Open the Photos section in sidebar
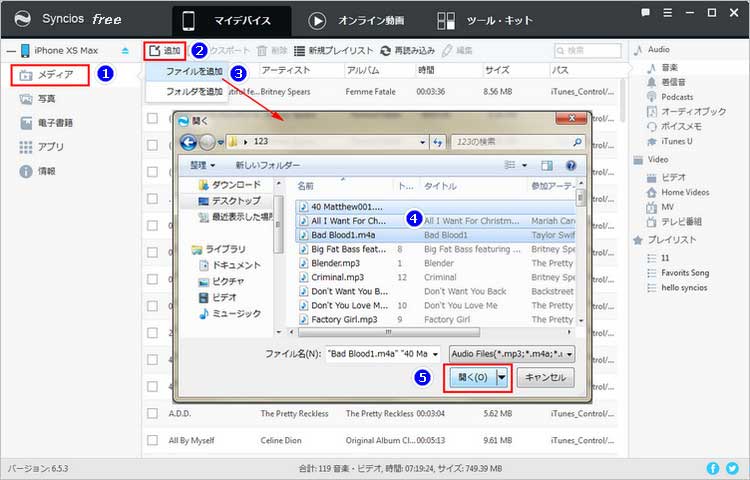The width and height of the screenshot is (750, 480). pos(37,99)
